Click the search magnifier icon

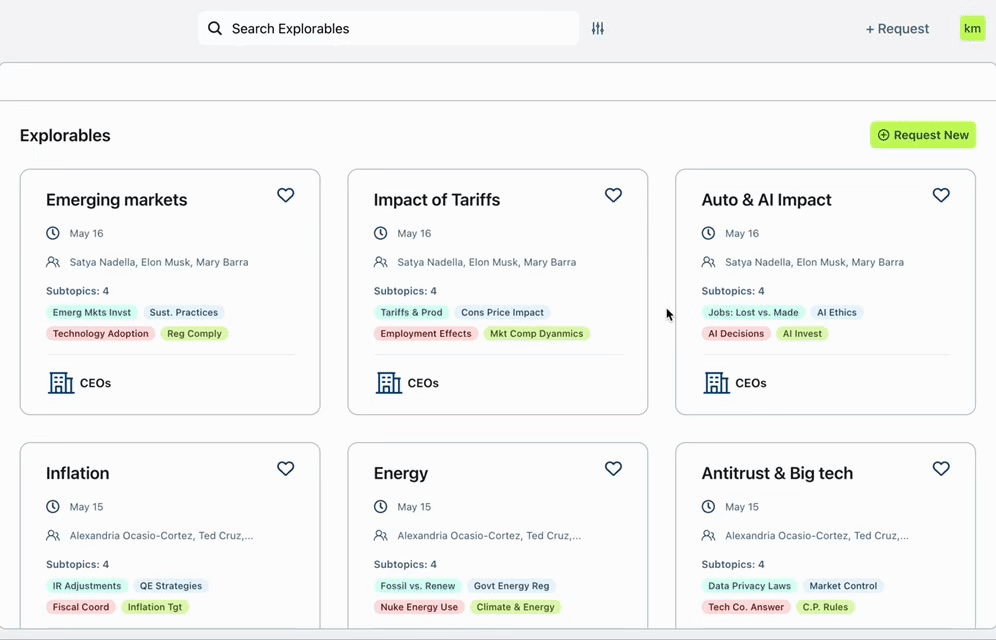pyautogui.click(x=215, y=29)
